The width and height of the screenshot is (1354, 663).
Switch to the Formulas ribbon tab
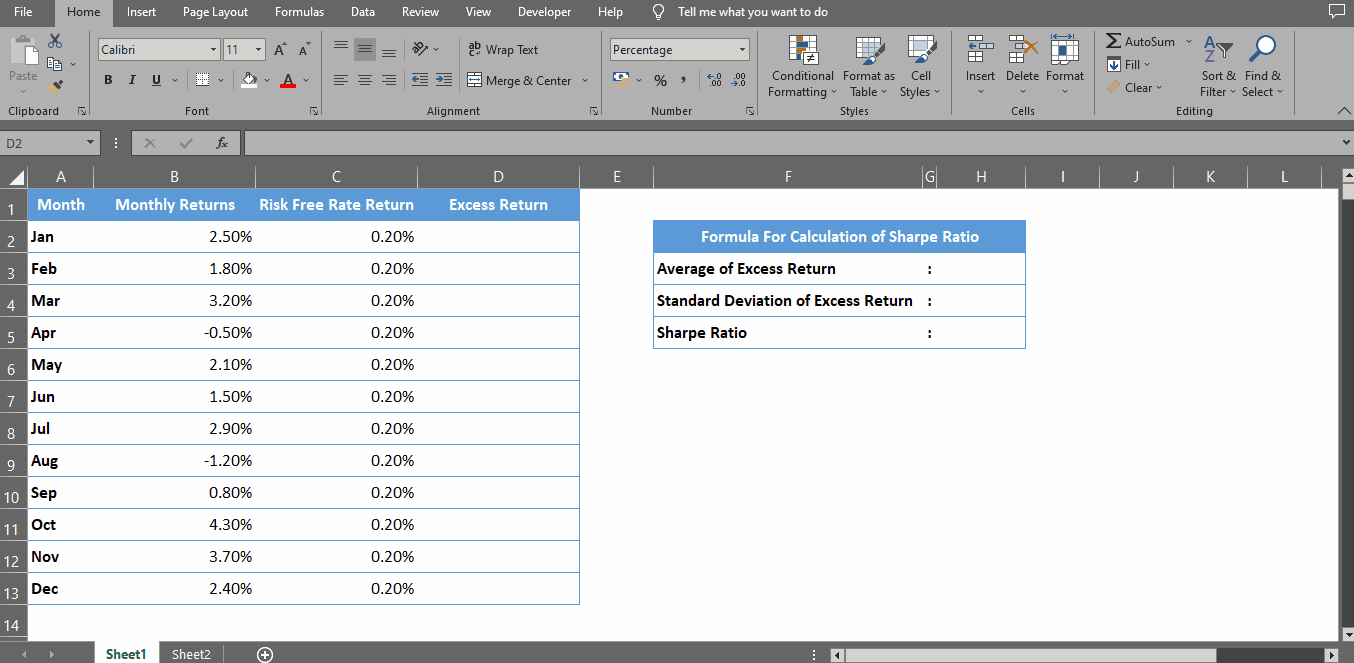click(299, 12)
